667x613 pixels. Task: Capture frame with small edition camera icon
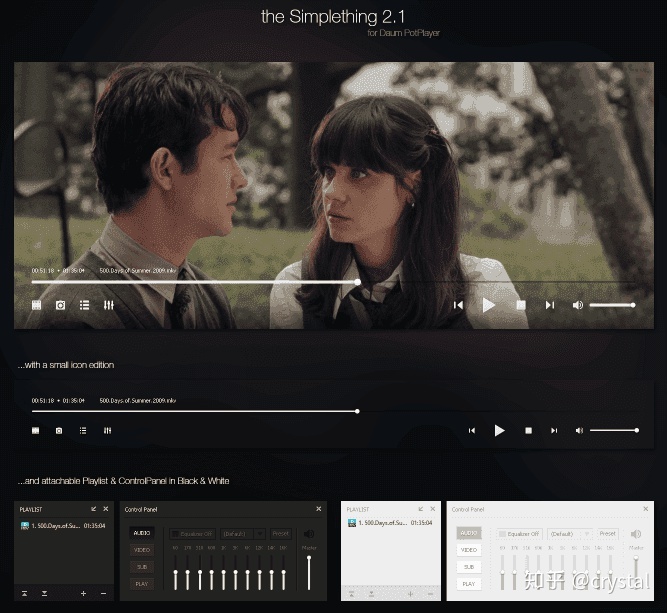59,431
